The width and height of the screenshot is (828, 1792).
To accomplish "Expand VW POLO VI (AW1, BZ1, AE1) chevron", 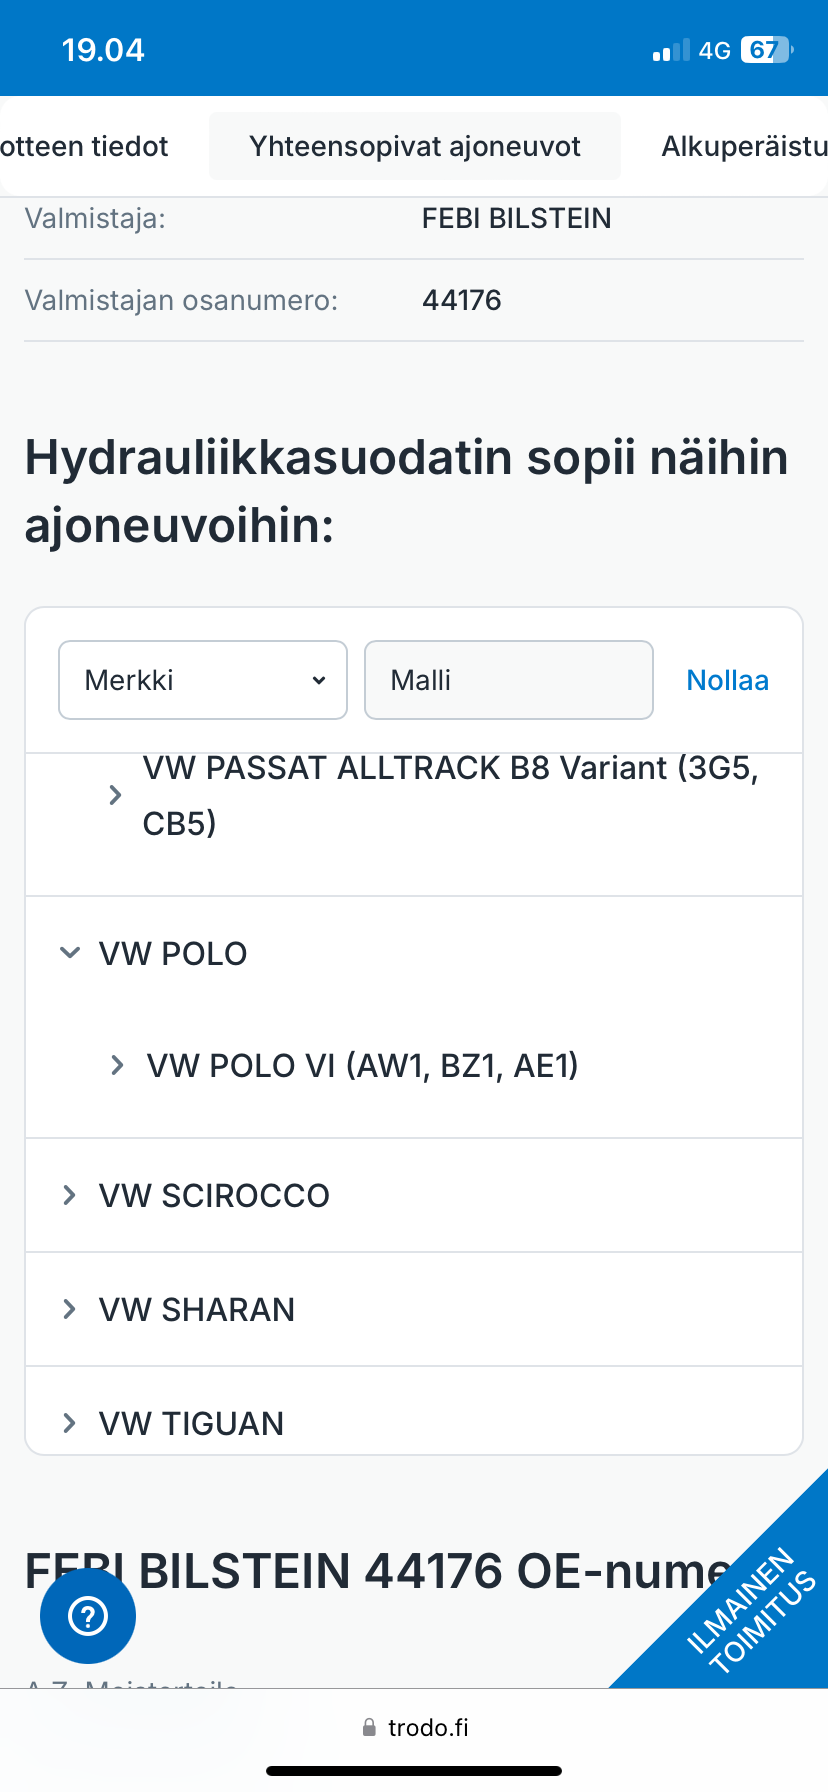I will 117,1065.
